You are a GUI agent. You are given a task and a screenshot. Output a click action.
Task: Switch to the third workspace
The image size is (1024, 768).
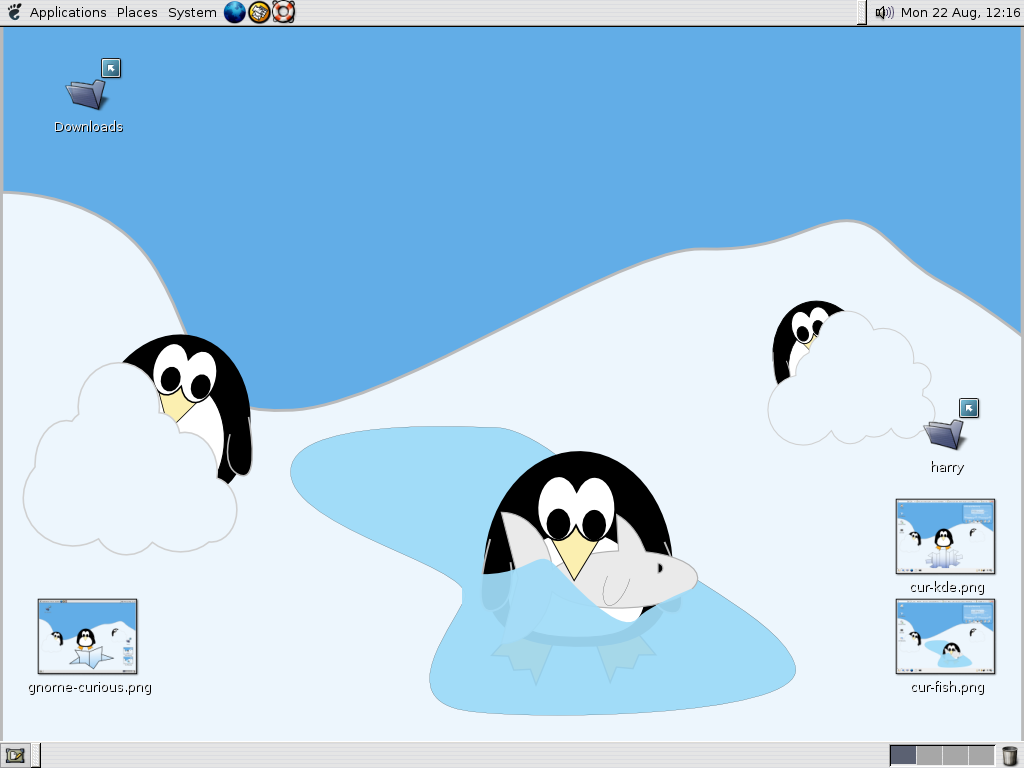pos(955,756)
